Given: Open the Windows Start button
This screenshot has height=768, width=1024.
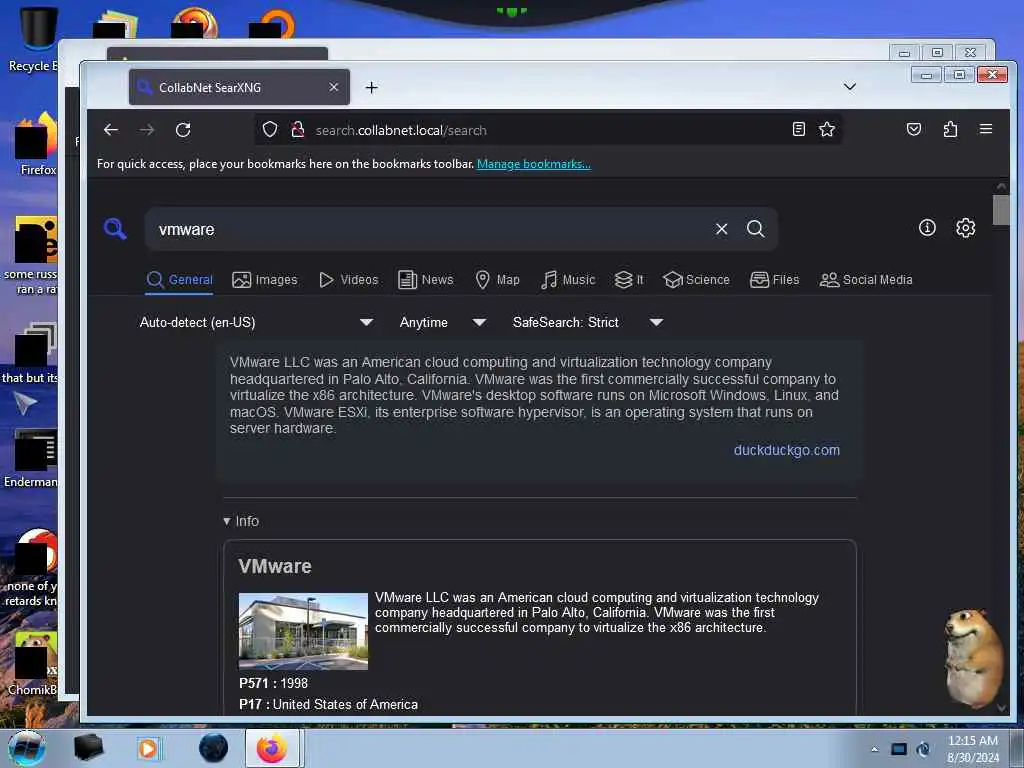Looking at the screenshot, I should tap(26, 748).
